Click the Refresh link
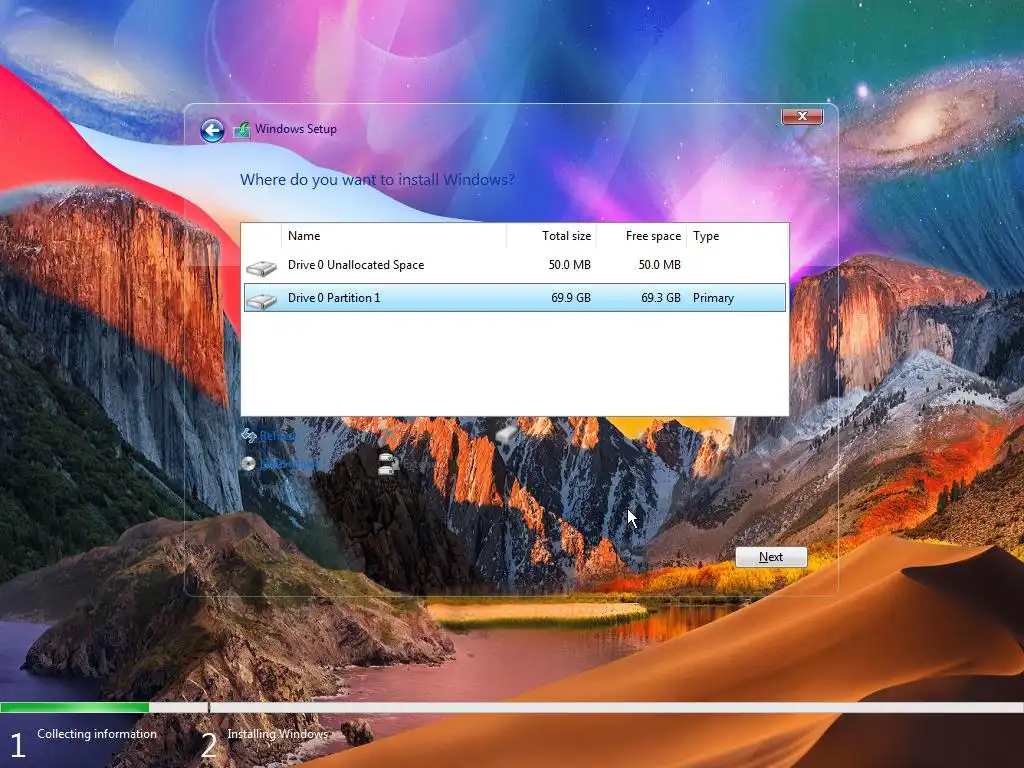 278,436
